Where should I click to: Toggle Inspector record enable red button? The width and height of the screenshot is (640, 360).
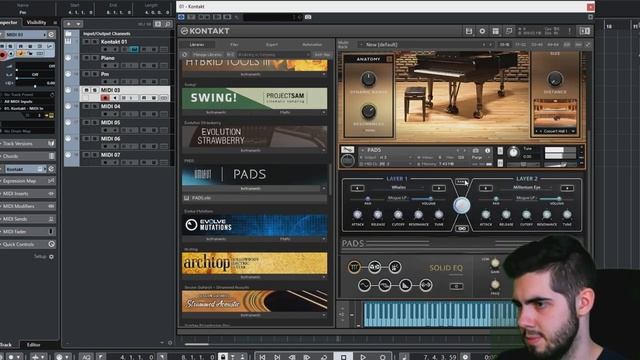coord(2,54)
